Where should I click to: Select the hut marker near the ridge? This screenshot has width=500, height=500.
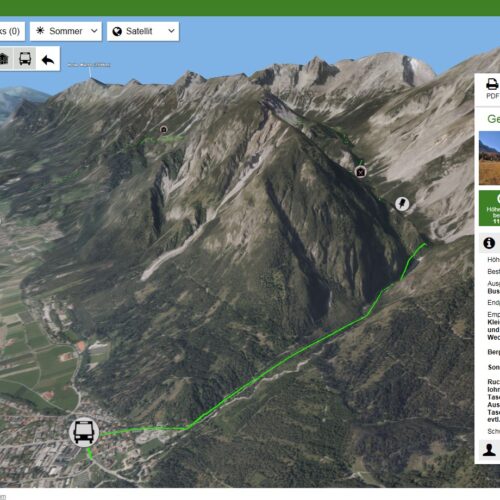(360, 172)
